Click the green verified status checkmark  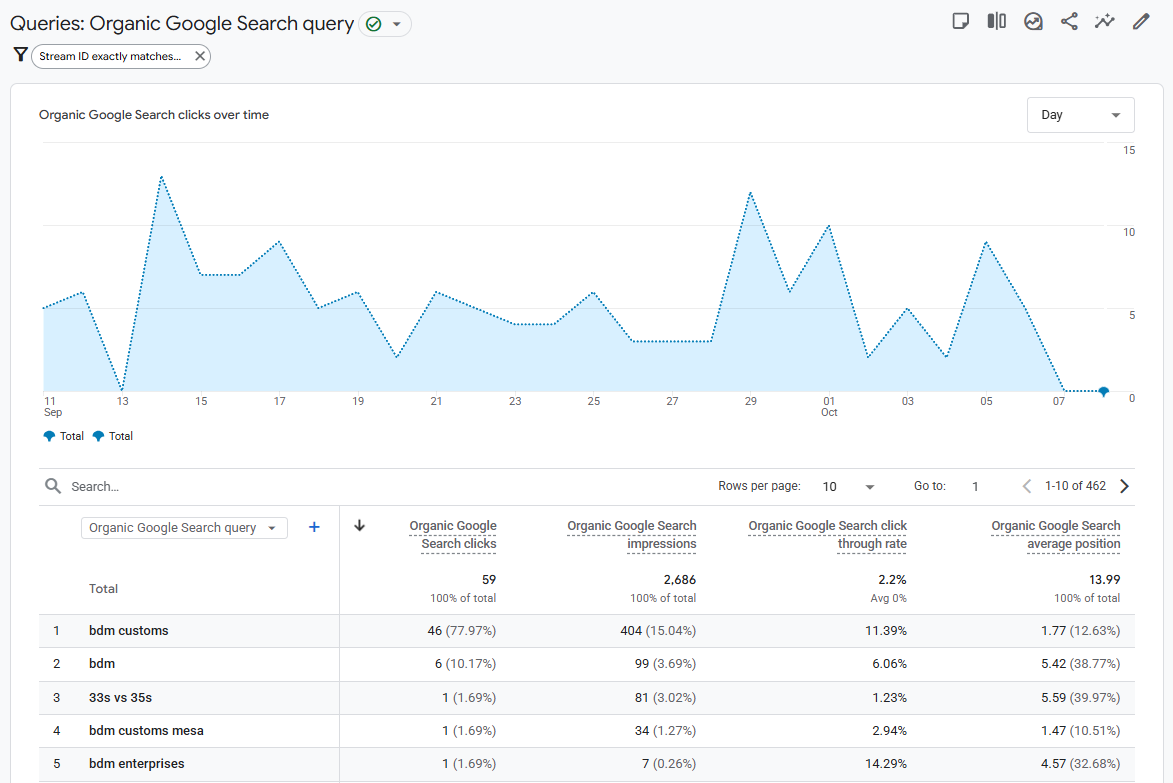tap(373, 24)
